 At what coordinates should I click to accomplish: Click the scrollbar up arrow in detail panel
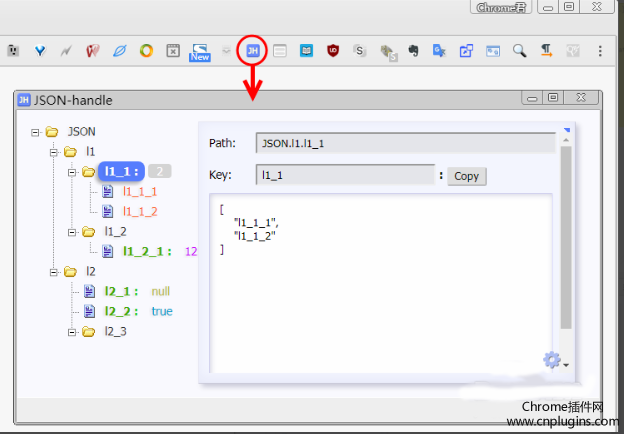(566, 140)
